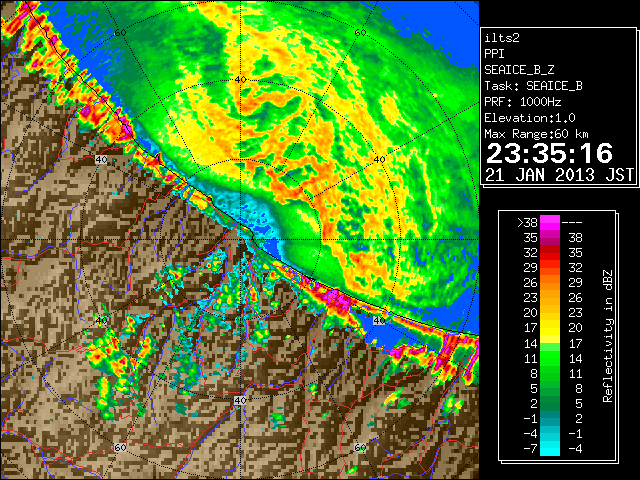Pick the orange 26 dBZ legend swatch
Viewport: 640px width, 480px height.
click(x=550, y=283)
